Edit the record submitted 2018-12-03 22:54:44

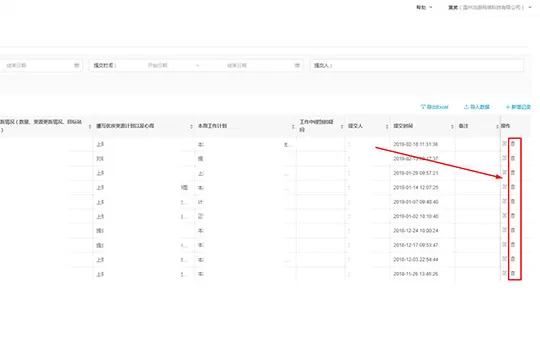[505, 259]
